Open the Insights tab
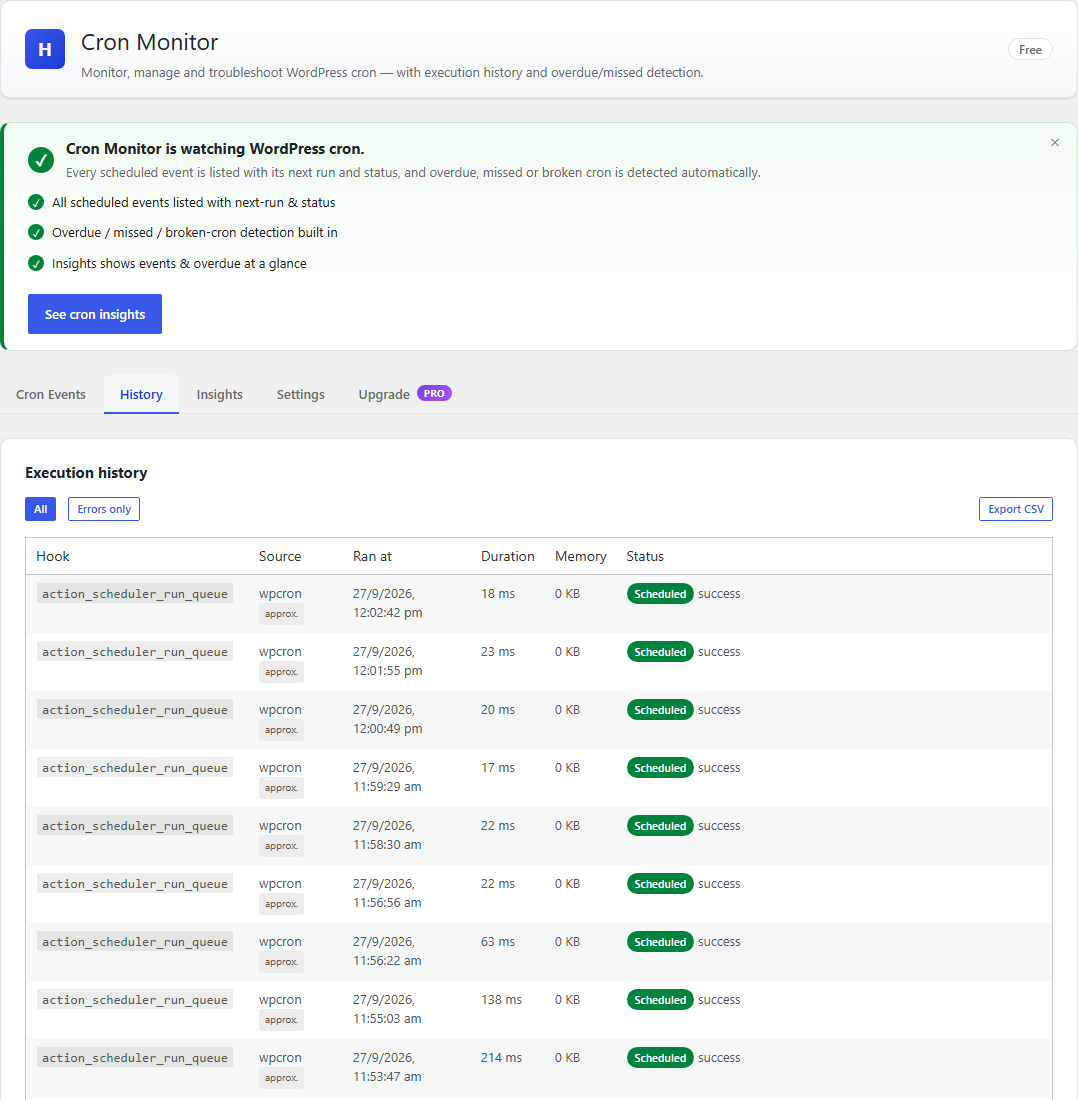The width and height of the screenshot is (1078, 1100). click(x=220, y=394)
